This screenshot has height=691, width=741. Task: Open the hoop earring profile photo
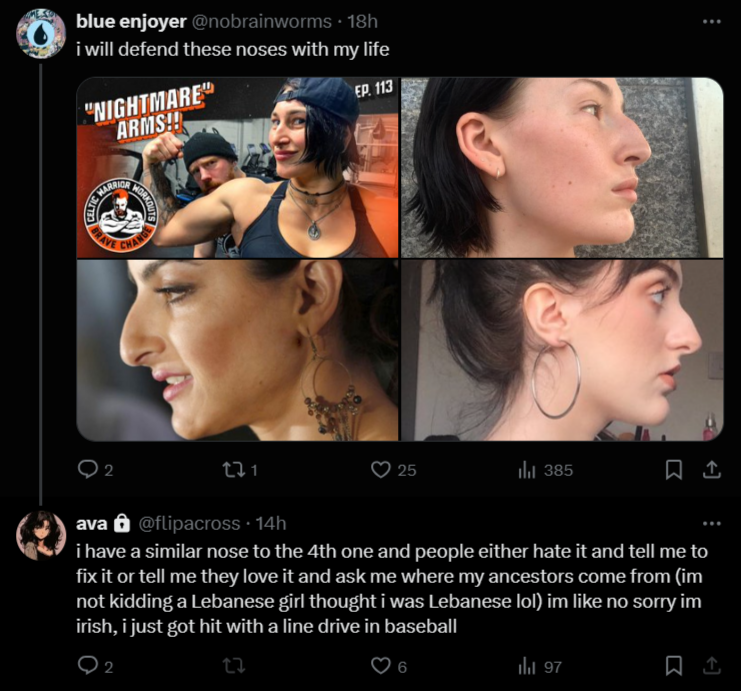562,350
